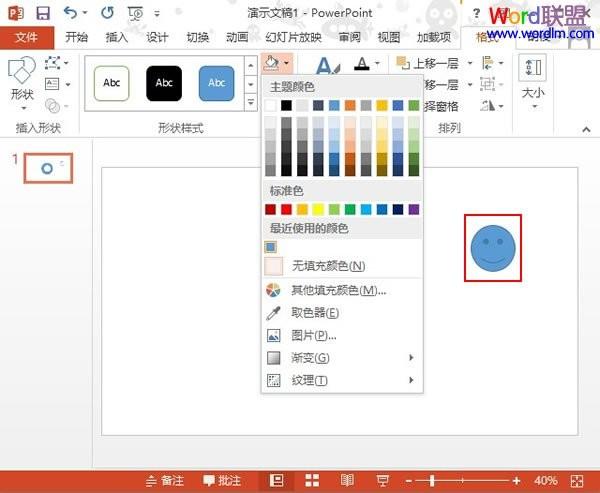Open the Gradient (渐变) submenu
The width and height of the screenshot is (600, 493).
pyautogui.click(x=342, y=358)
